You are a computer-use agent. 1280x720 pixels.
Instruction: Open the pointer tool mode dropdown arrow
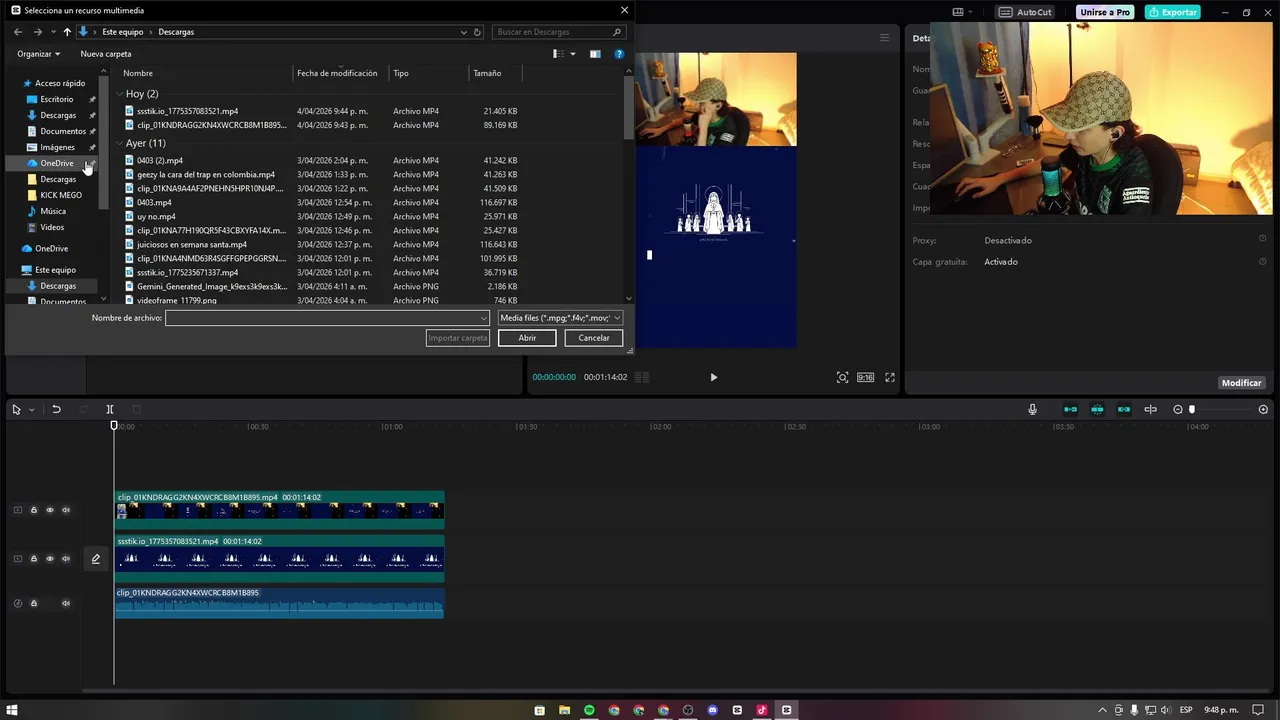31,410
